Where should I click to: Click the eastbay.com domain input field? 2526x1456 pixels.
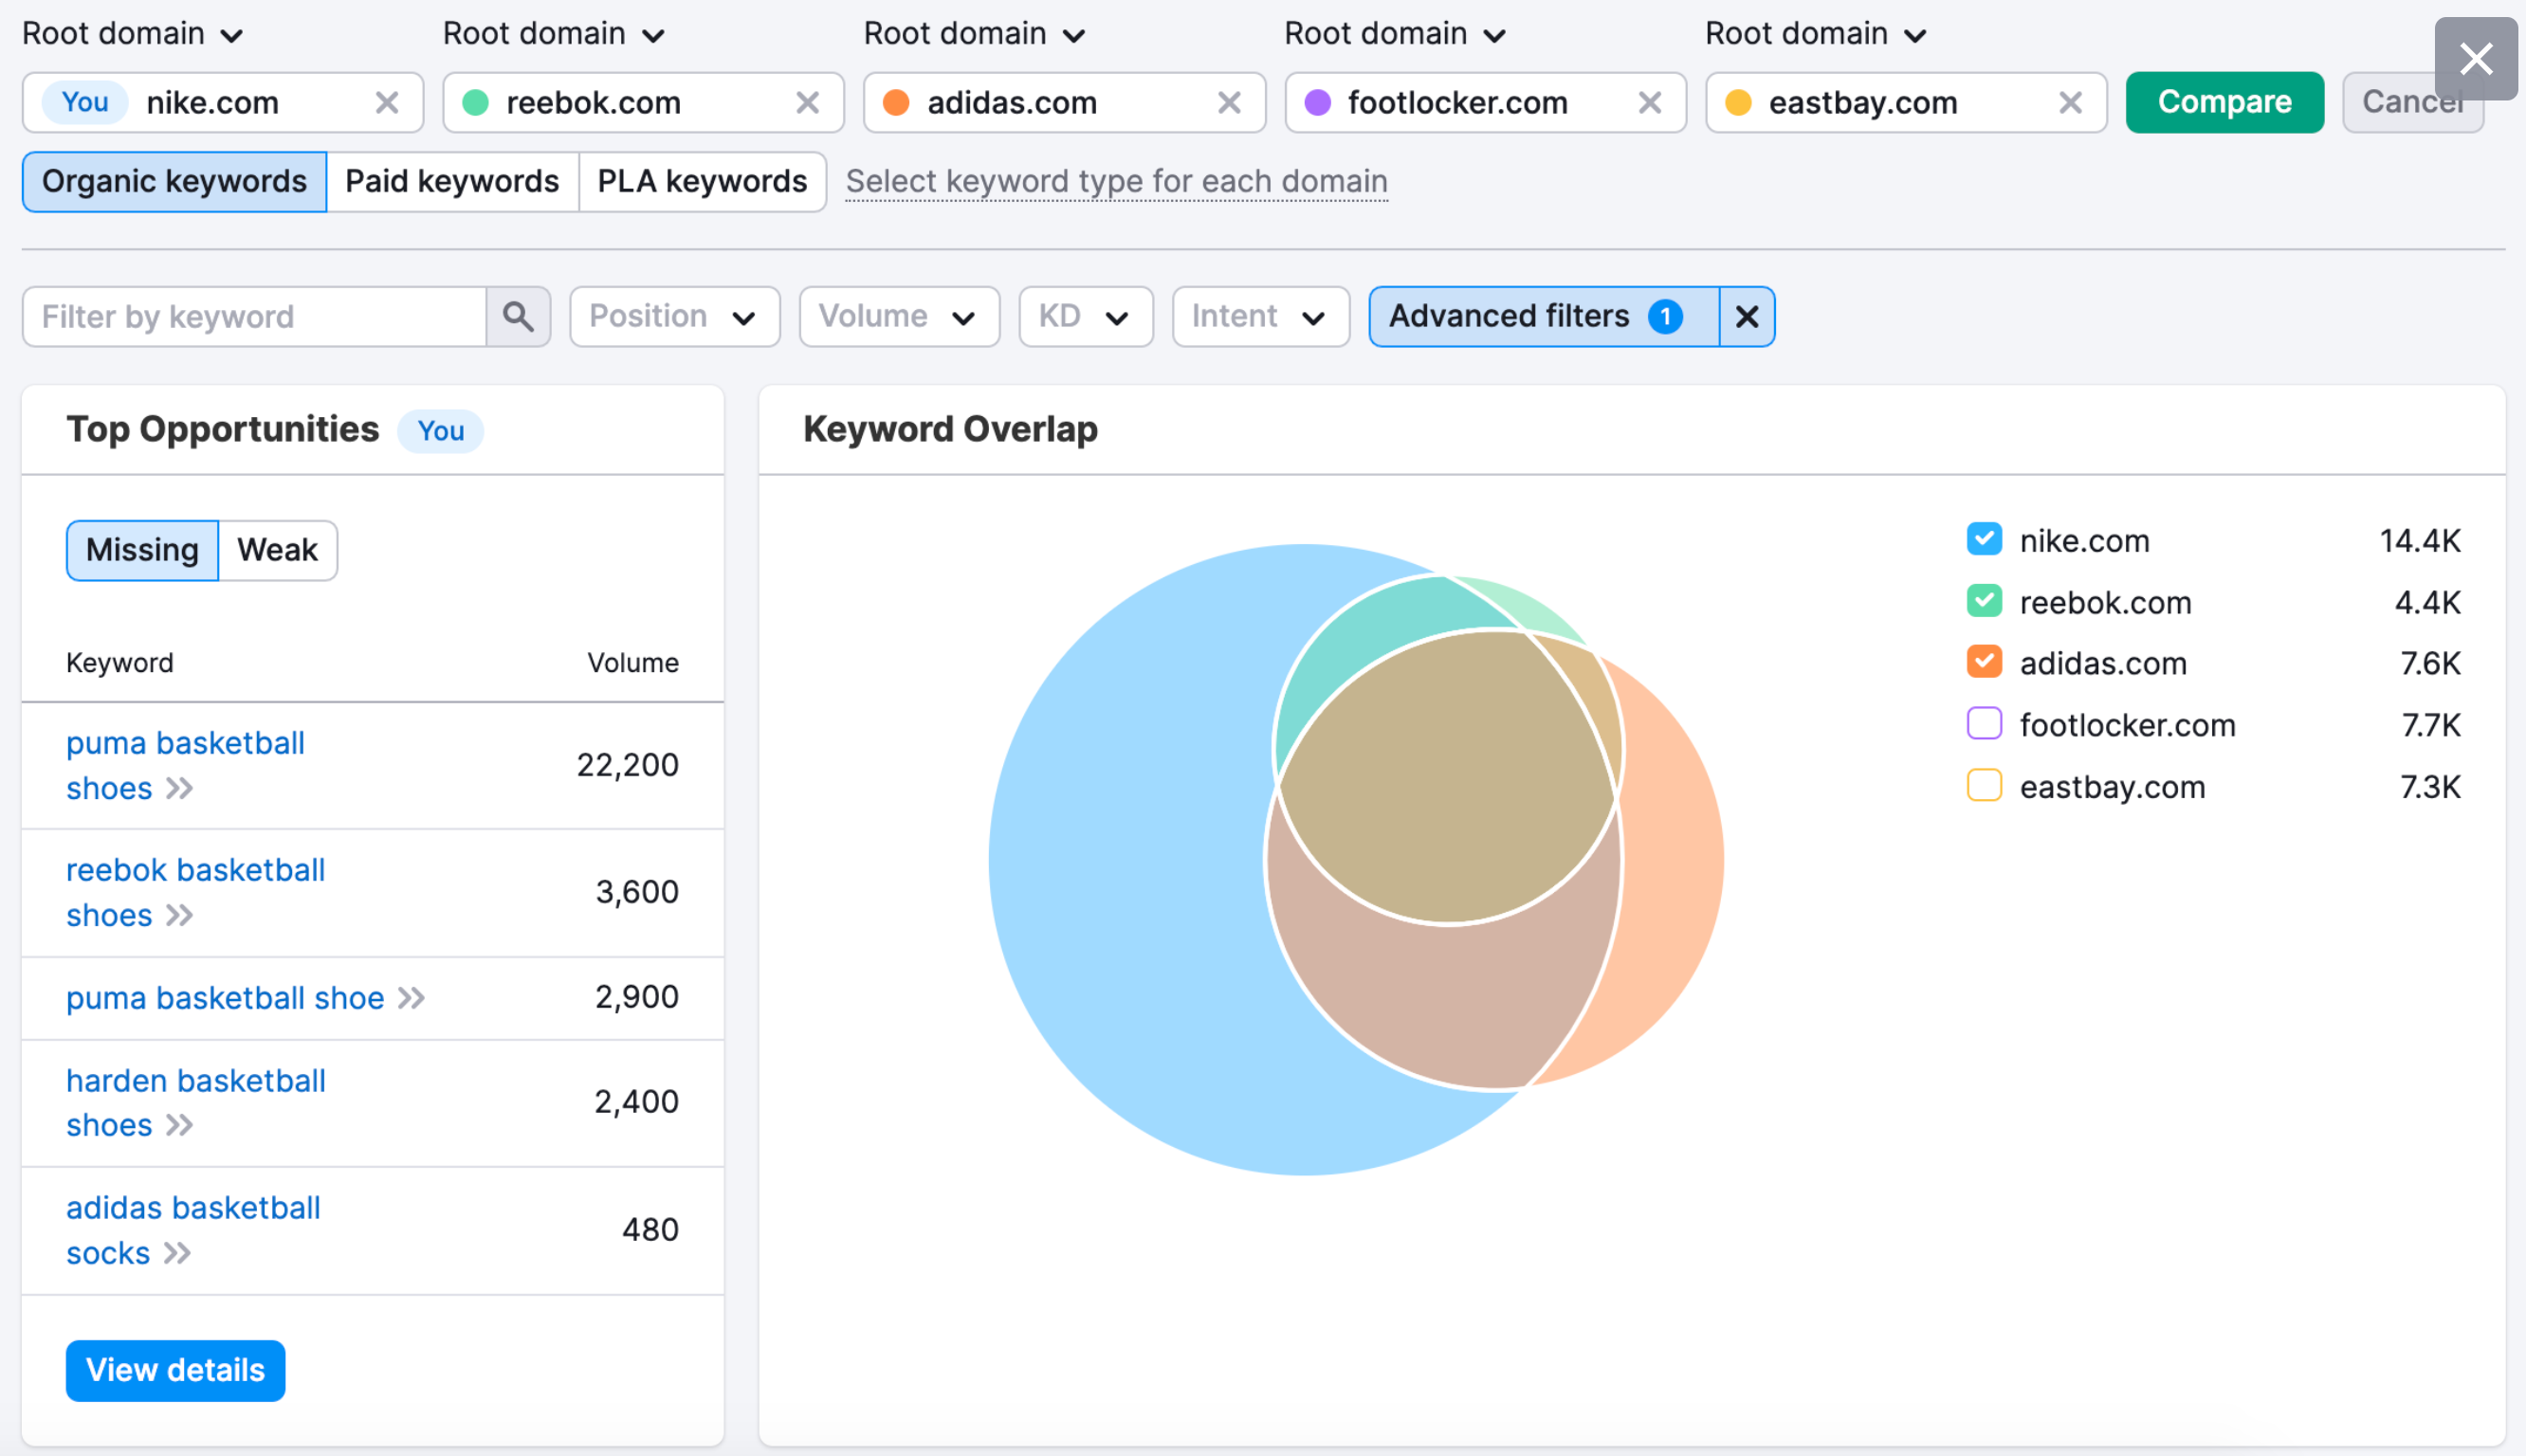coord(1906,102)
